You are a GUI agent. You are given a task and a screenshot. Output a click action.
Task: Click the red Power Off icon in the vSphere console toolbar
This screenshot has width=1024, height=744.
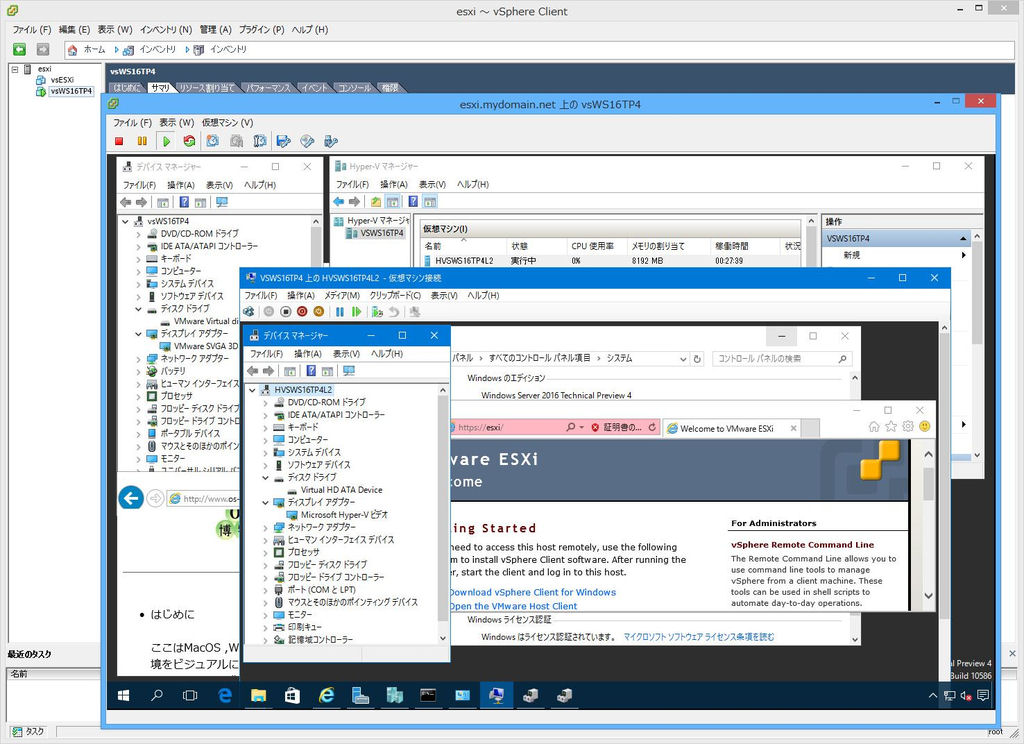coord(119,141)
